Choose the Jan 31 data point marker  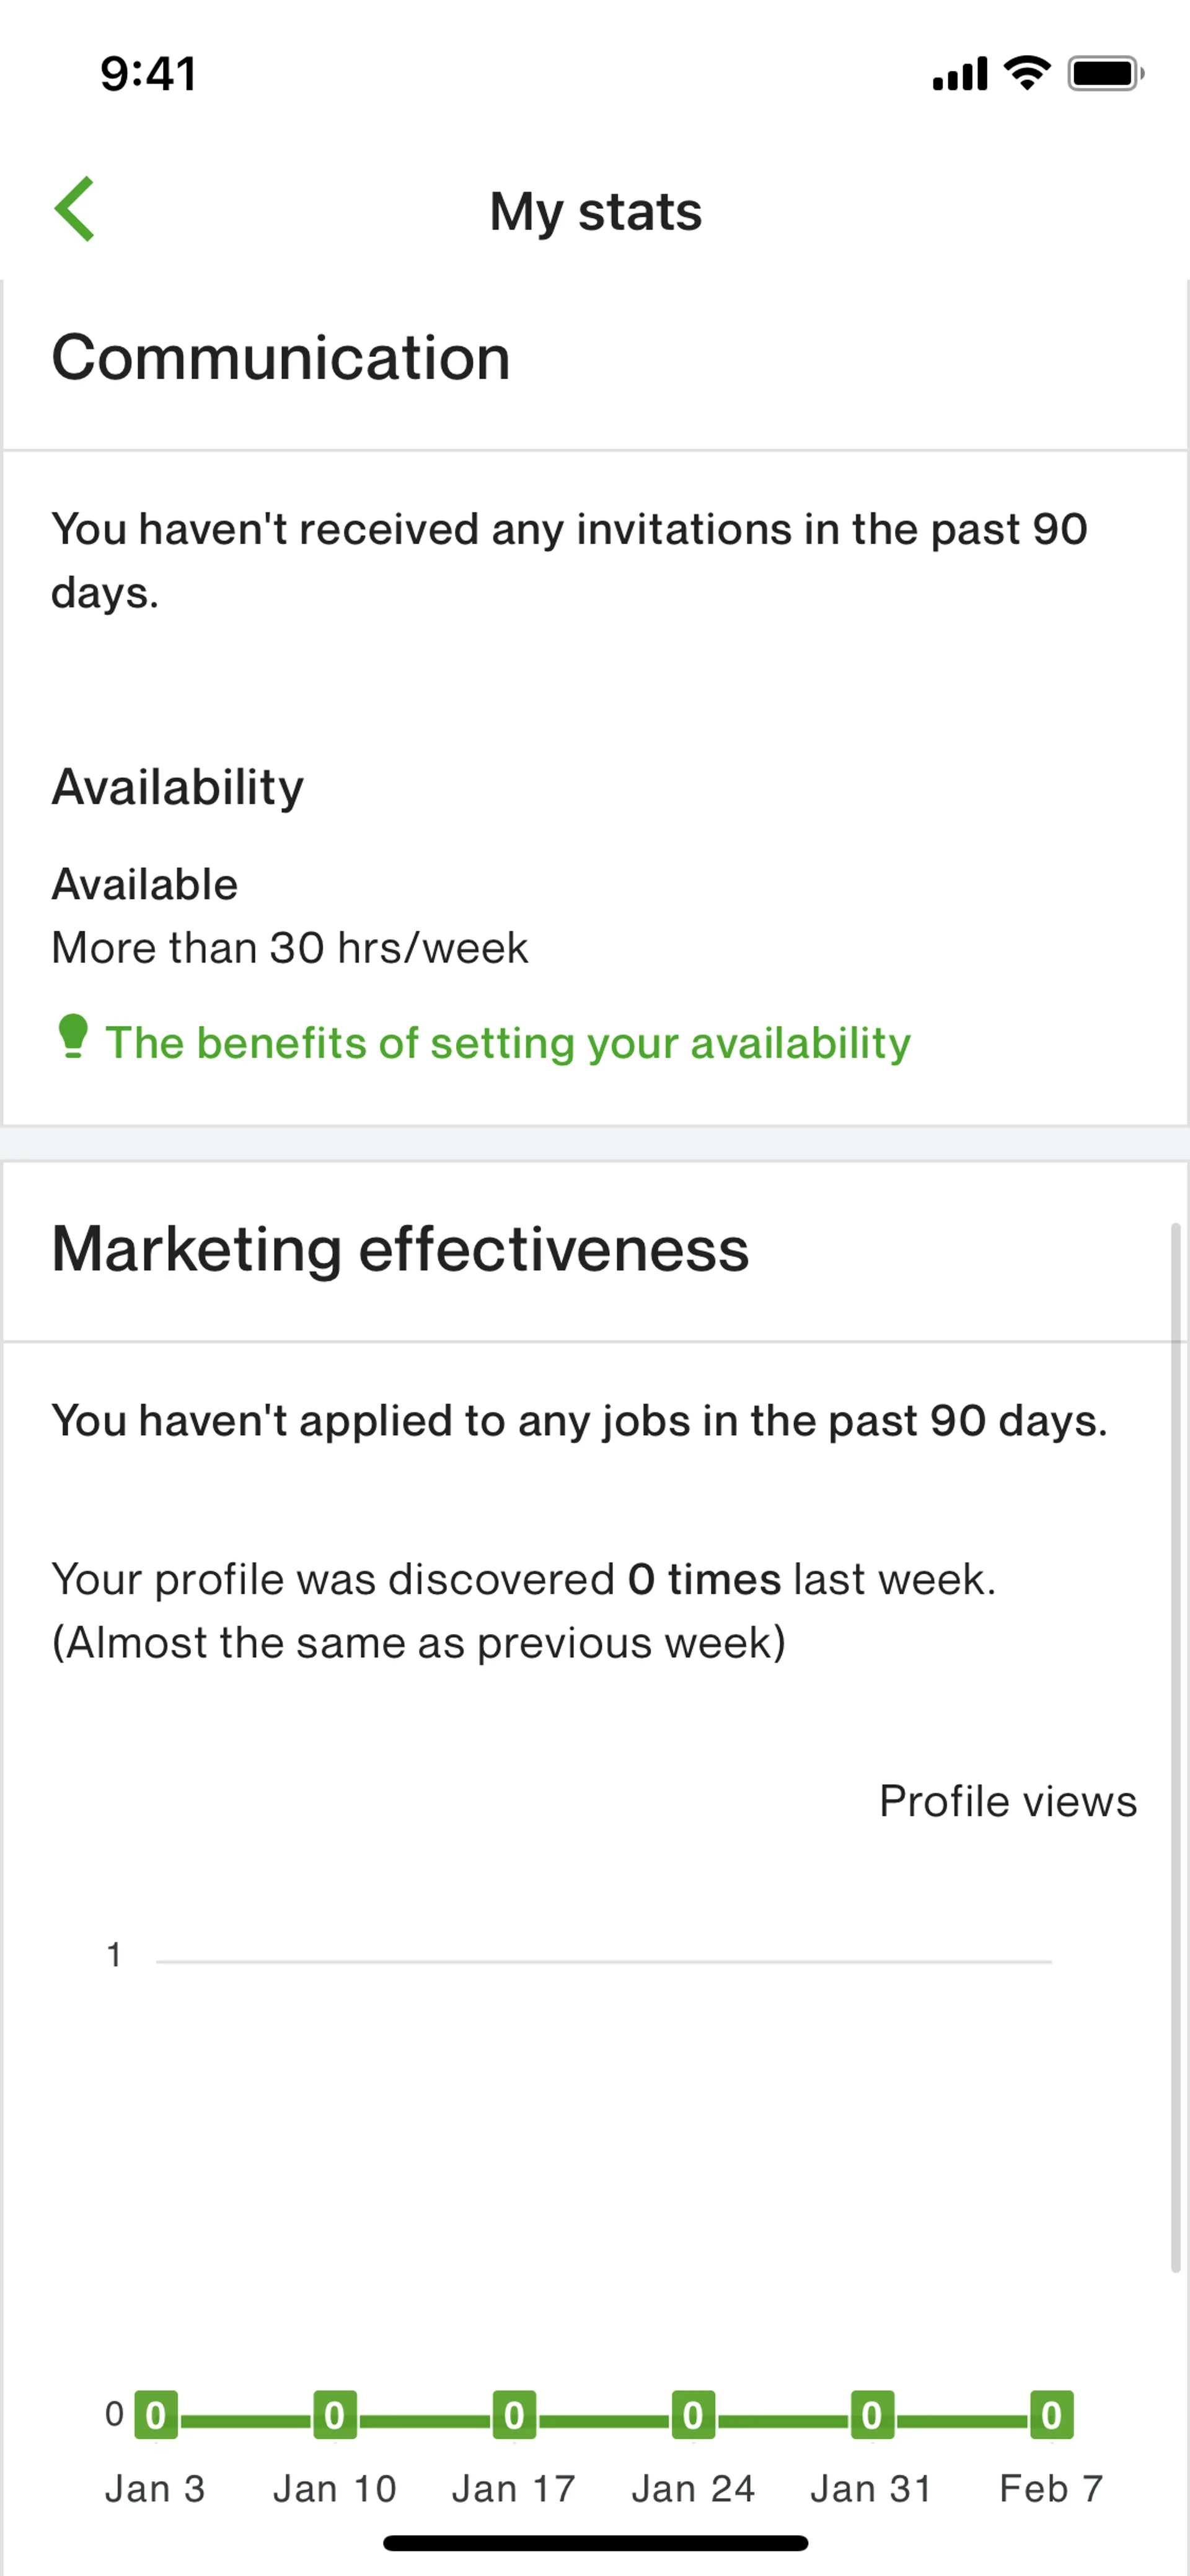[x=872, y=2414]
